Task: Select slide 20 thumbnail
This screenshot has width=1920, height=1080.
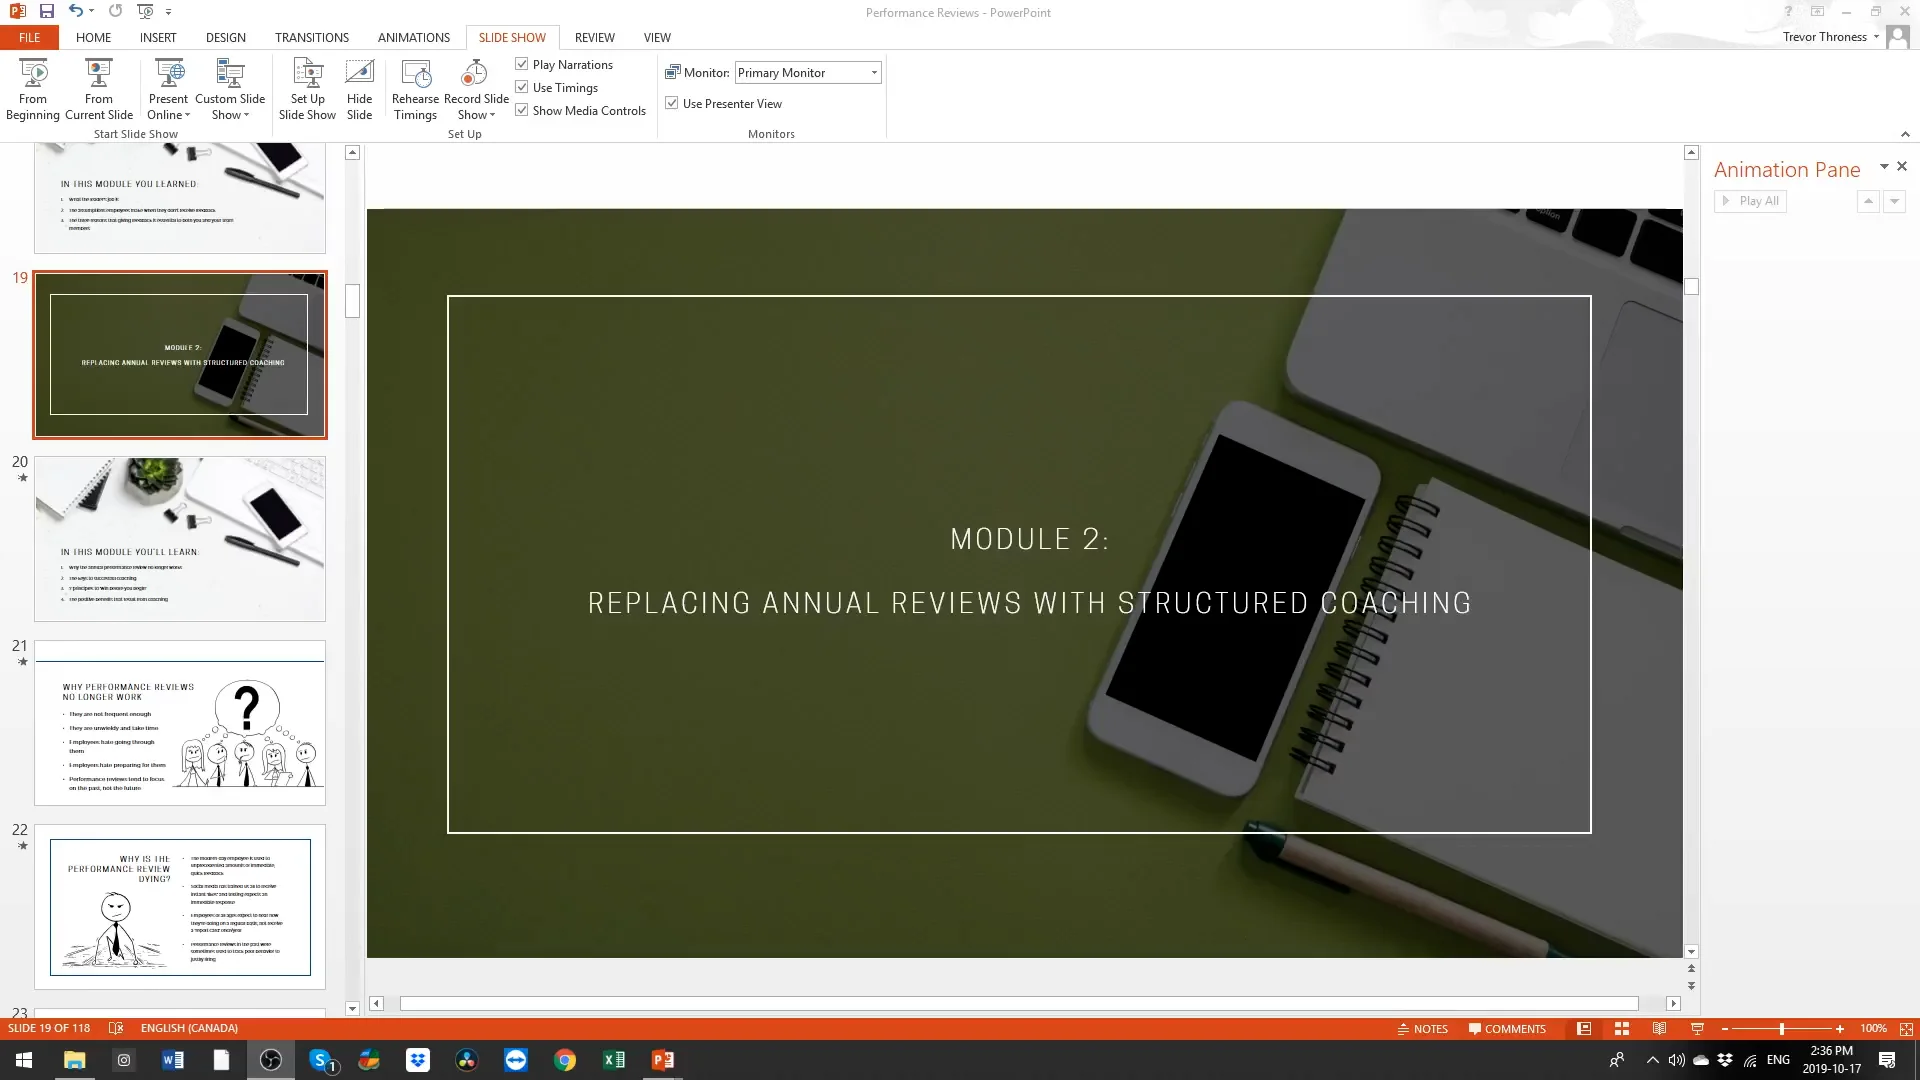Action: click(x=180, y=539)
